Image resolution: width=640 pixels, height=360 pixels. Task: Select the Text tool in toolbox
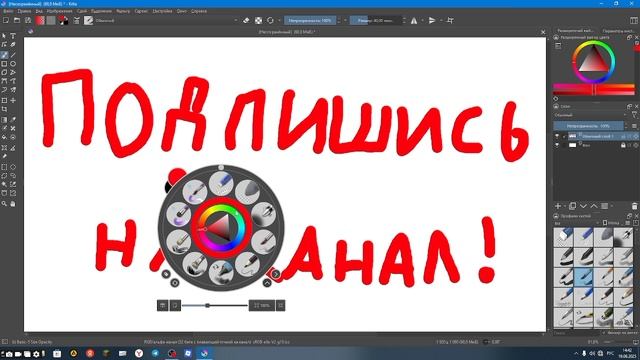click(13, 36)
